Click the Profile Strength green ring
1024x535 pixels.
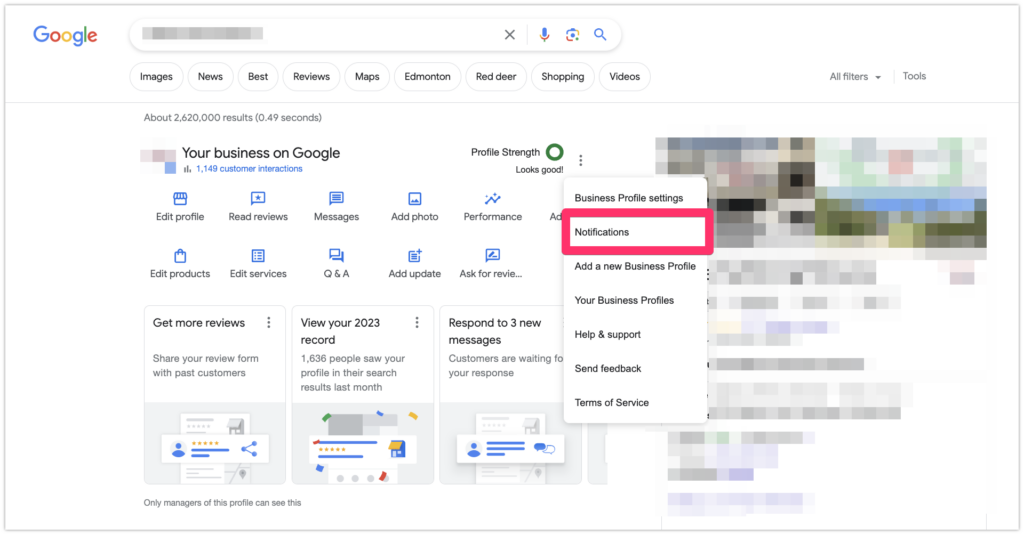pos(554,152)
